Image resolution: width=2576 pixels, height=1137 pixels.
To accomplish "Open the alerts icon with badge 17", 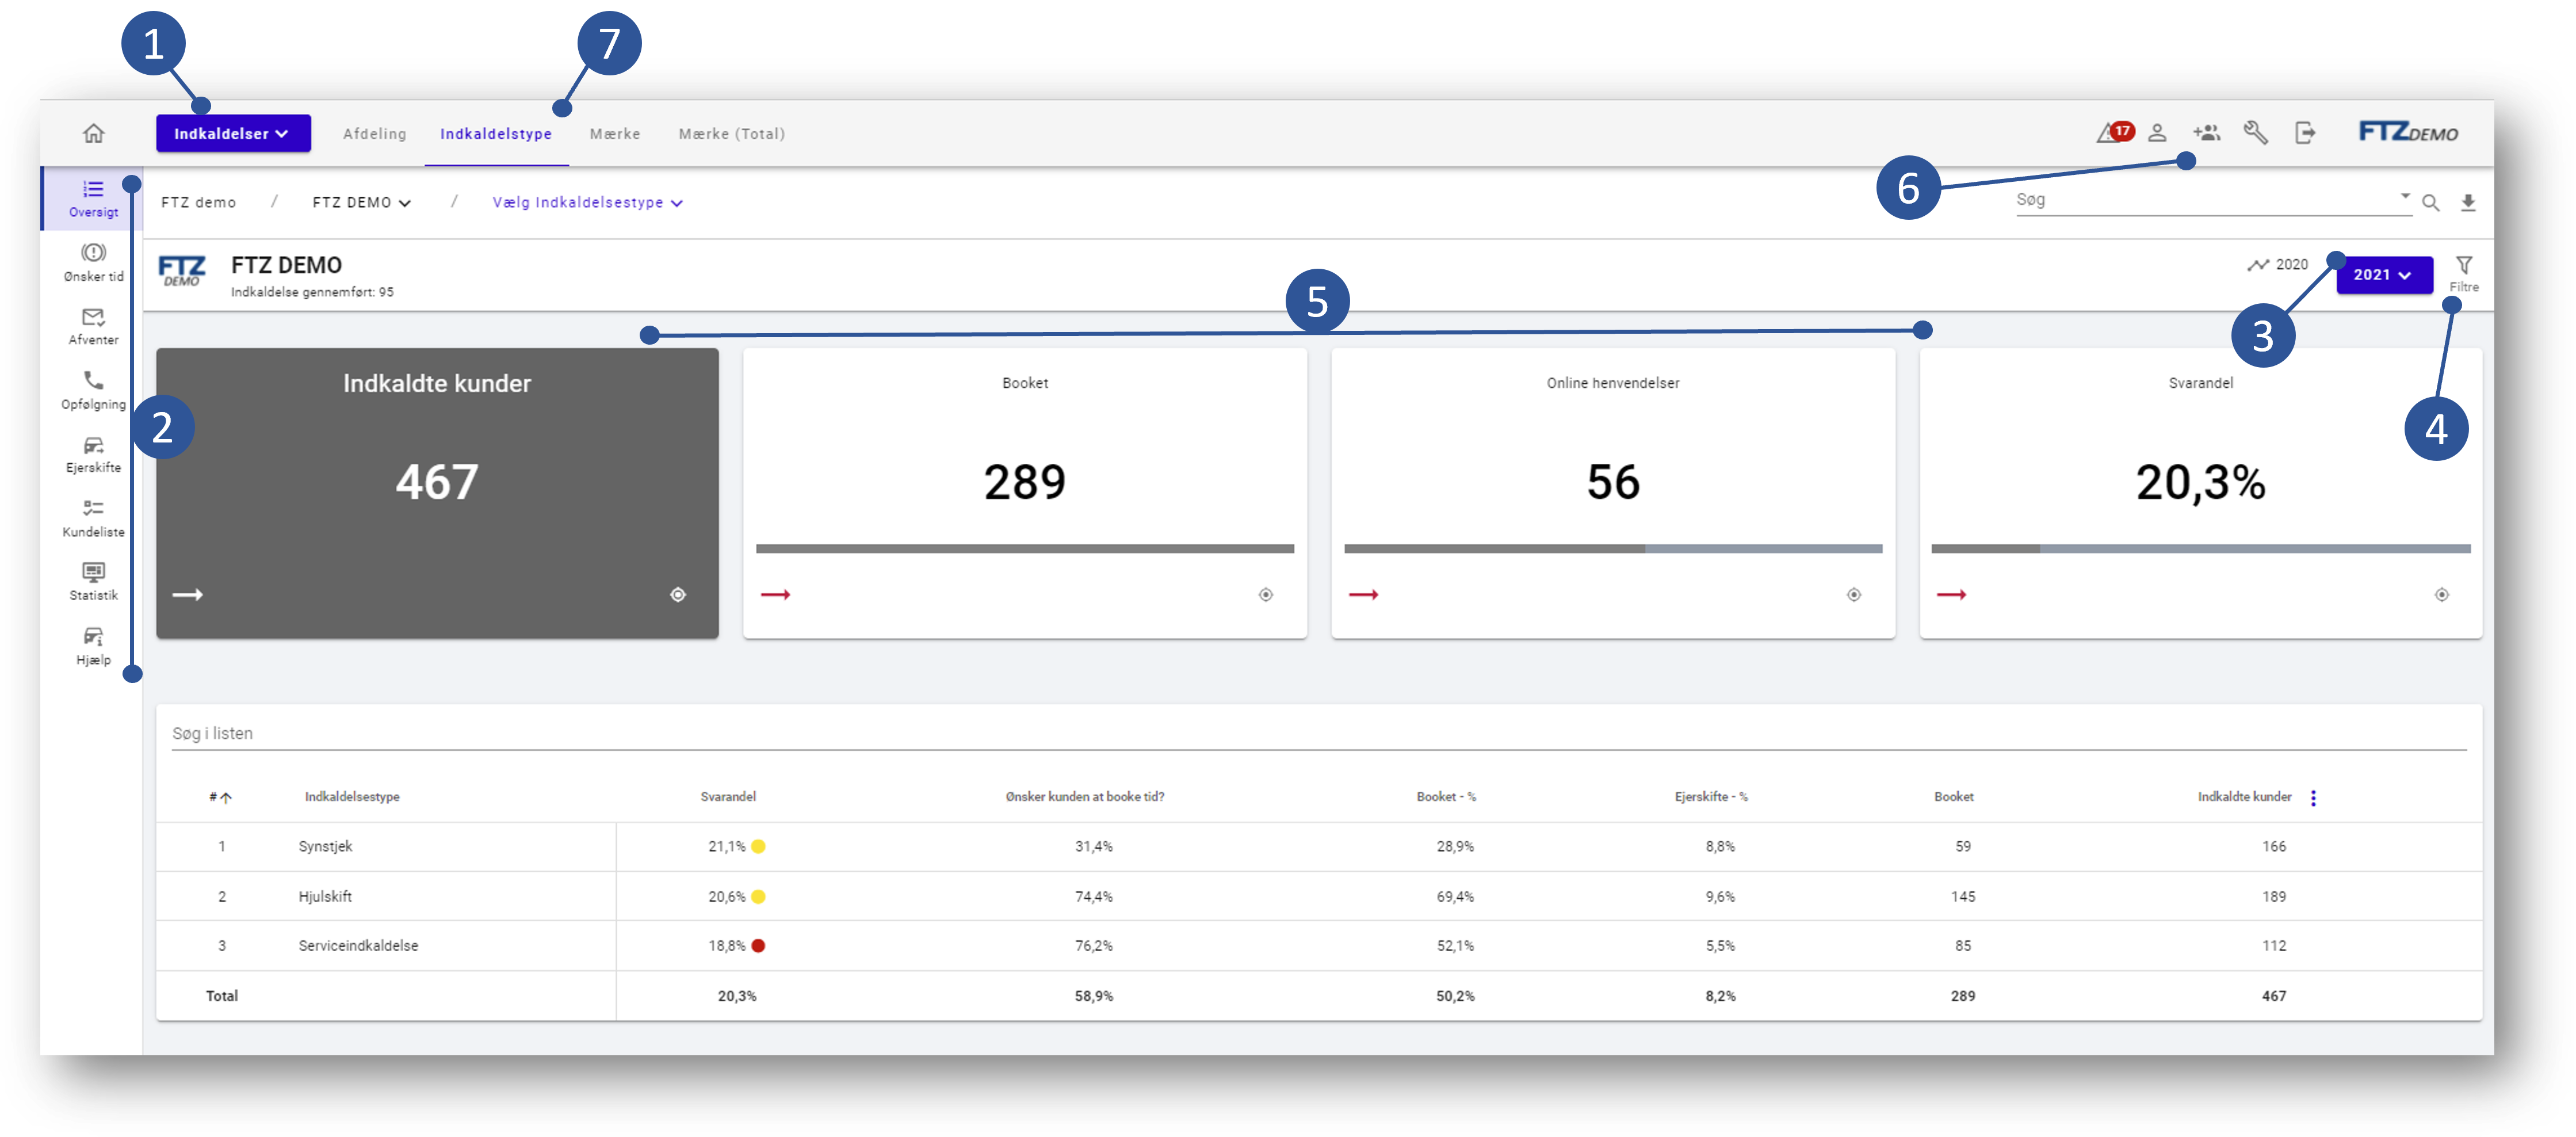I will point(2115,132).
